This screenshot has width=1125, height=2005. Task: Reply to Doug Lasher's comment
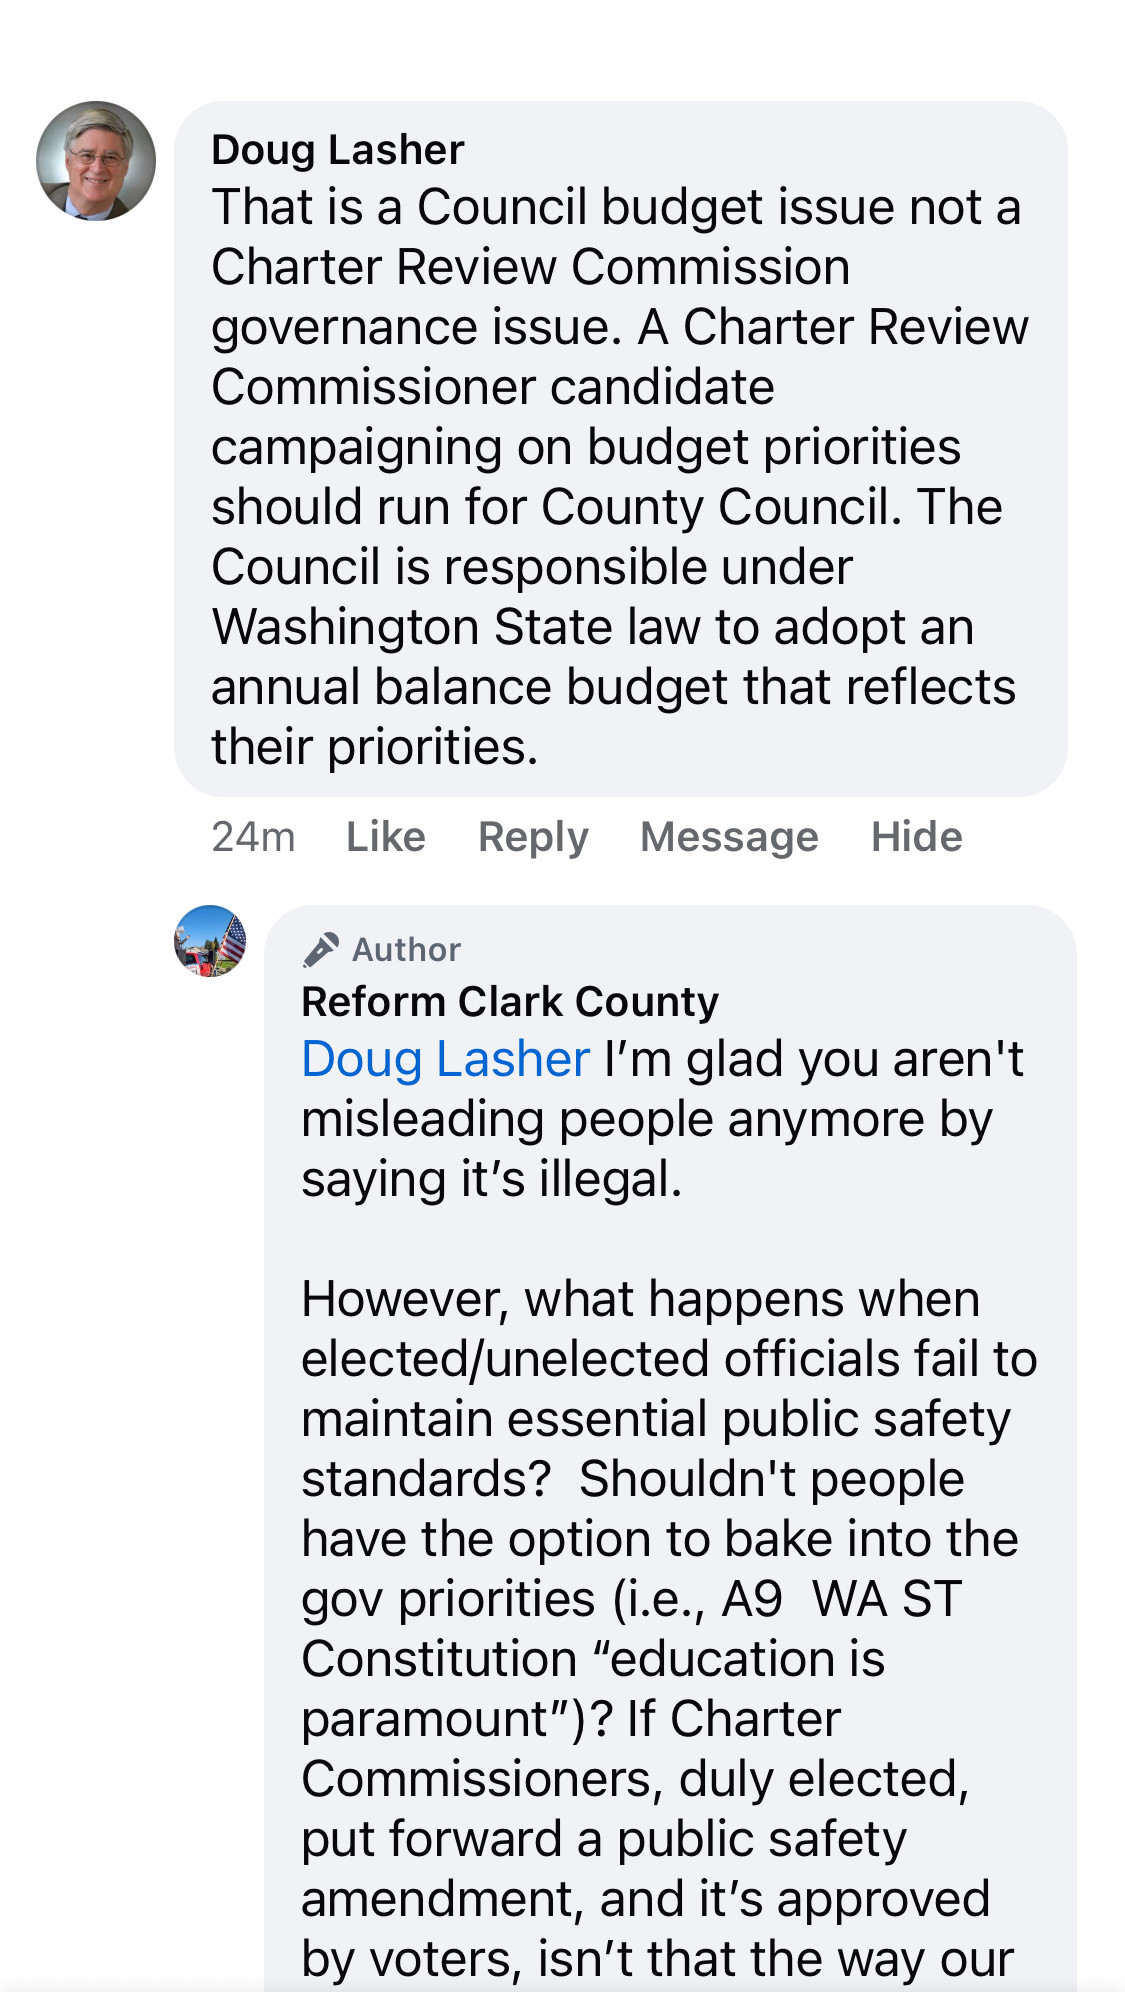pyautogui.click(x=533, y=837)
